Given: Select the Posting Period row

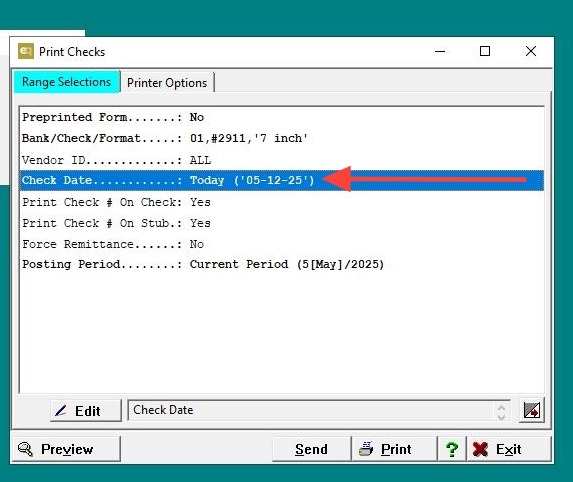Looking at the screenshot, I should [x=282, y=264].
